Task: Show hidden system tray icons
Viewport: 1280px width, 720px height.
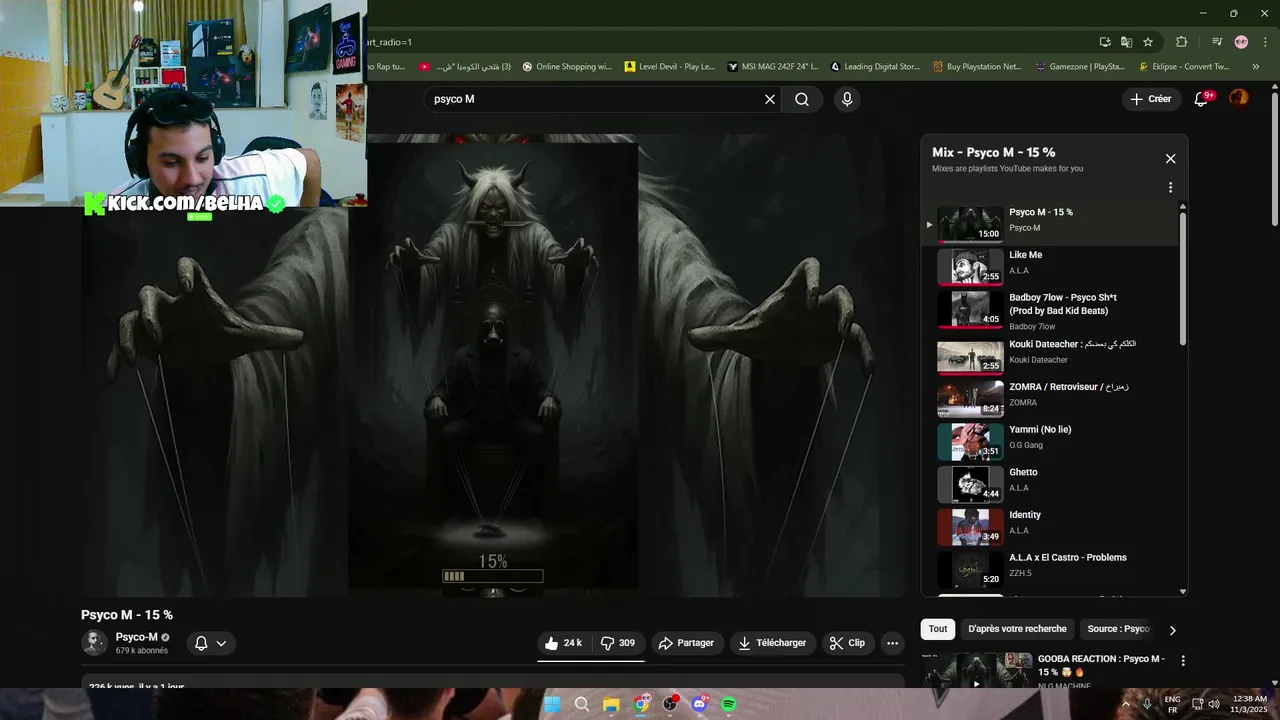Action: tap(1126, 704)
